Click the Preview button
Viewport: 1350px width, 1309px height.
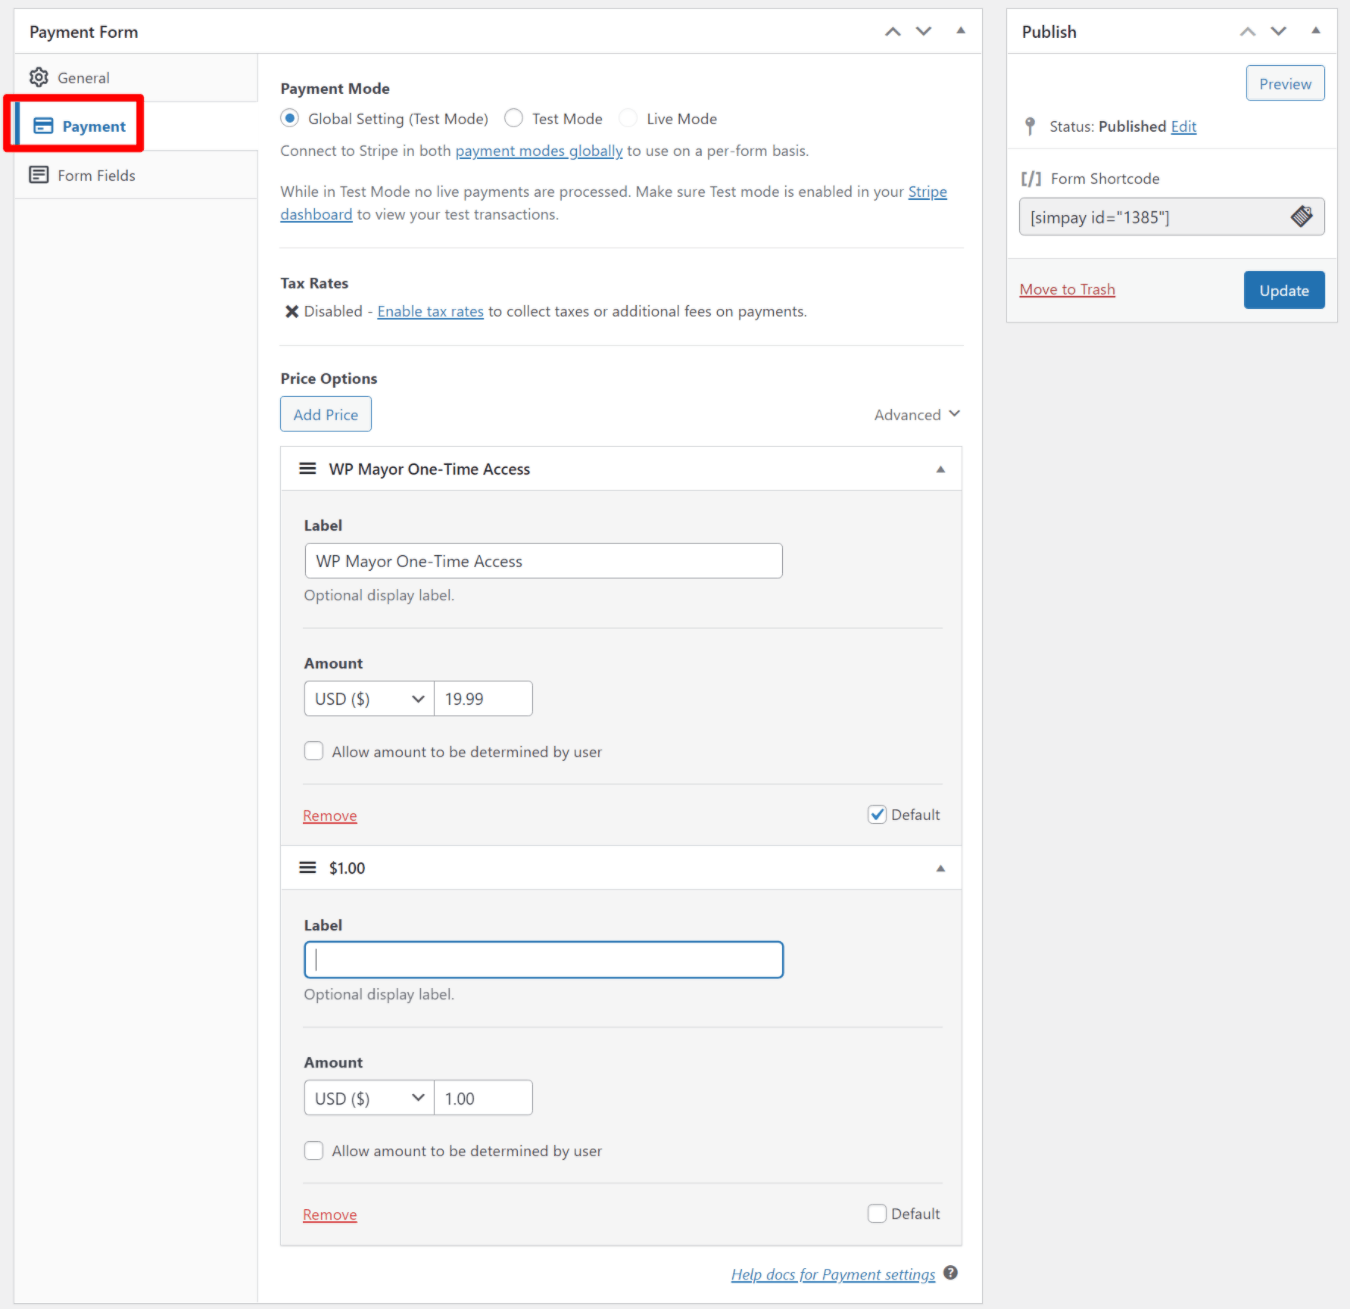pos(1285,83)
